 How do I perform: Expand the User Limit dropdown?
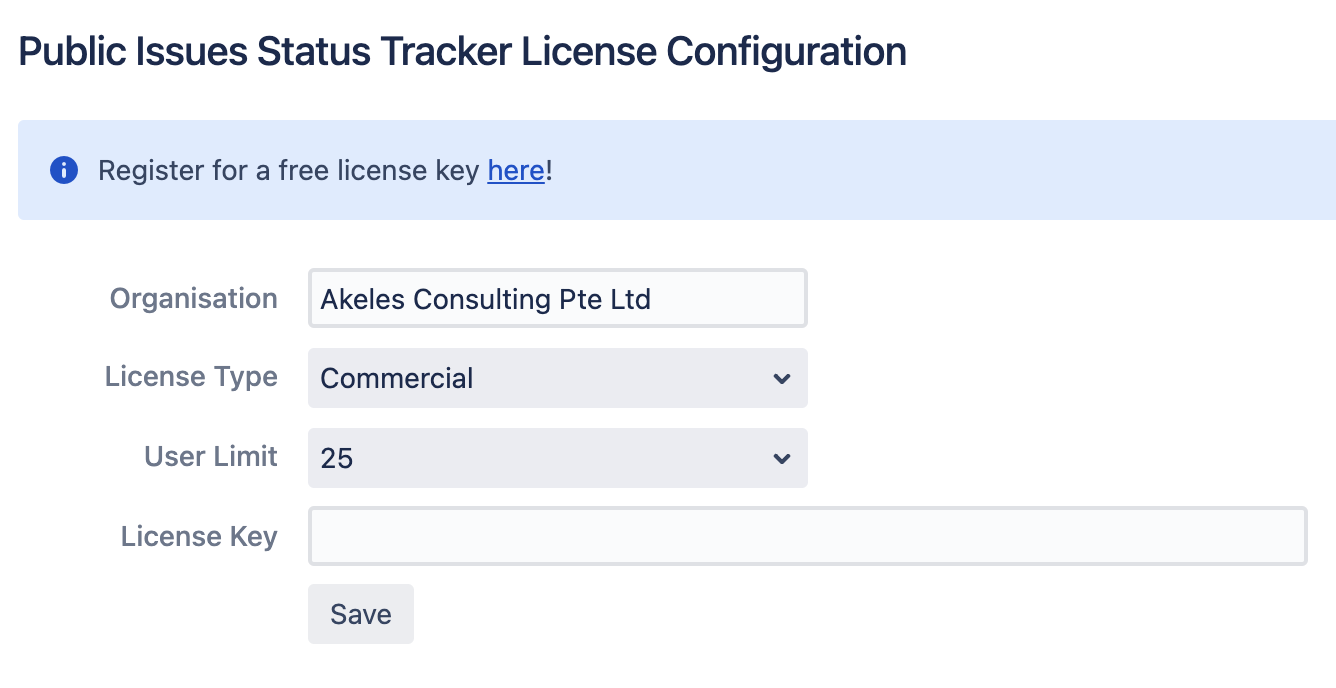557,458
